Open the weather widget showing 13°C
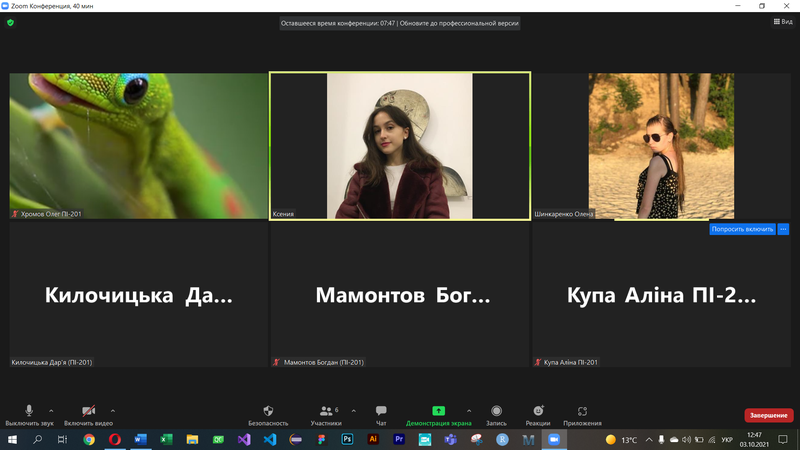The height and width of the screenshot is (450, 800). (x=621, y=439)
